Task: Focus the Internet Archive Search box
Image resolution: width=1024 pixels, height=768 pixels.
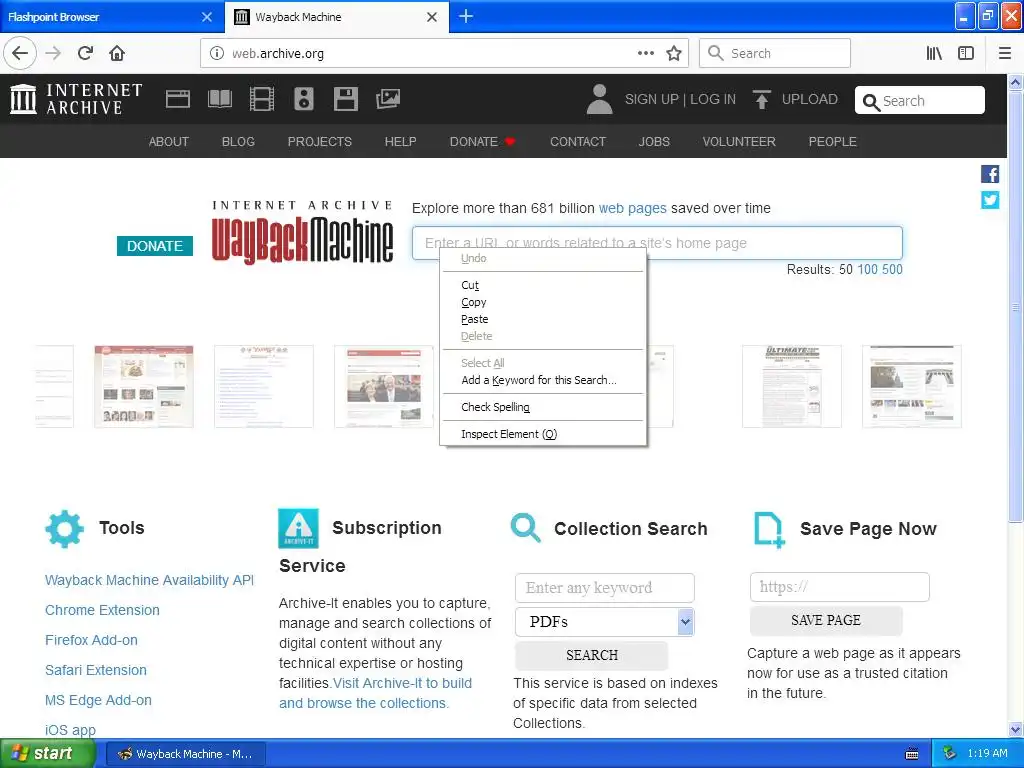Action: [920, 101]
